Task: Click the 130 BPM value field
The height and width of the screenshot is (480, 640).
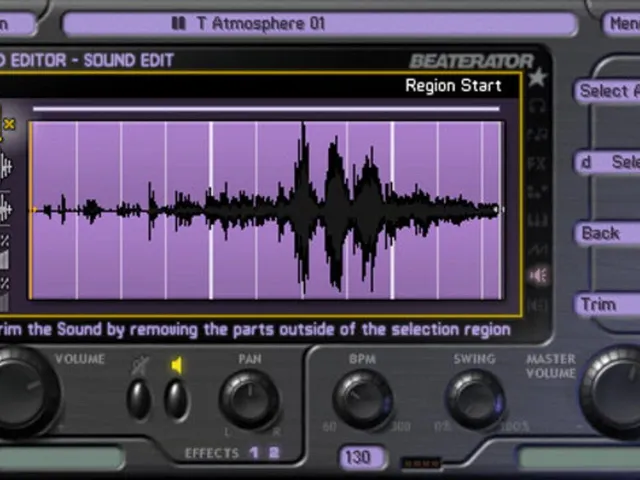Action: point(361,457)
